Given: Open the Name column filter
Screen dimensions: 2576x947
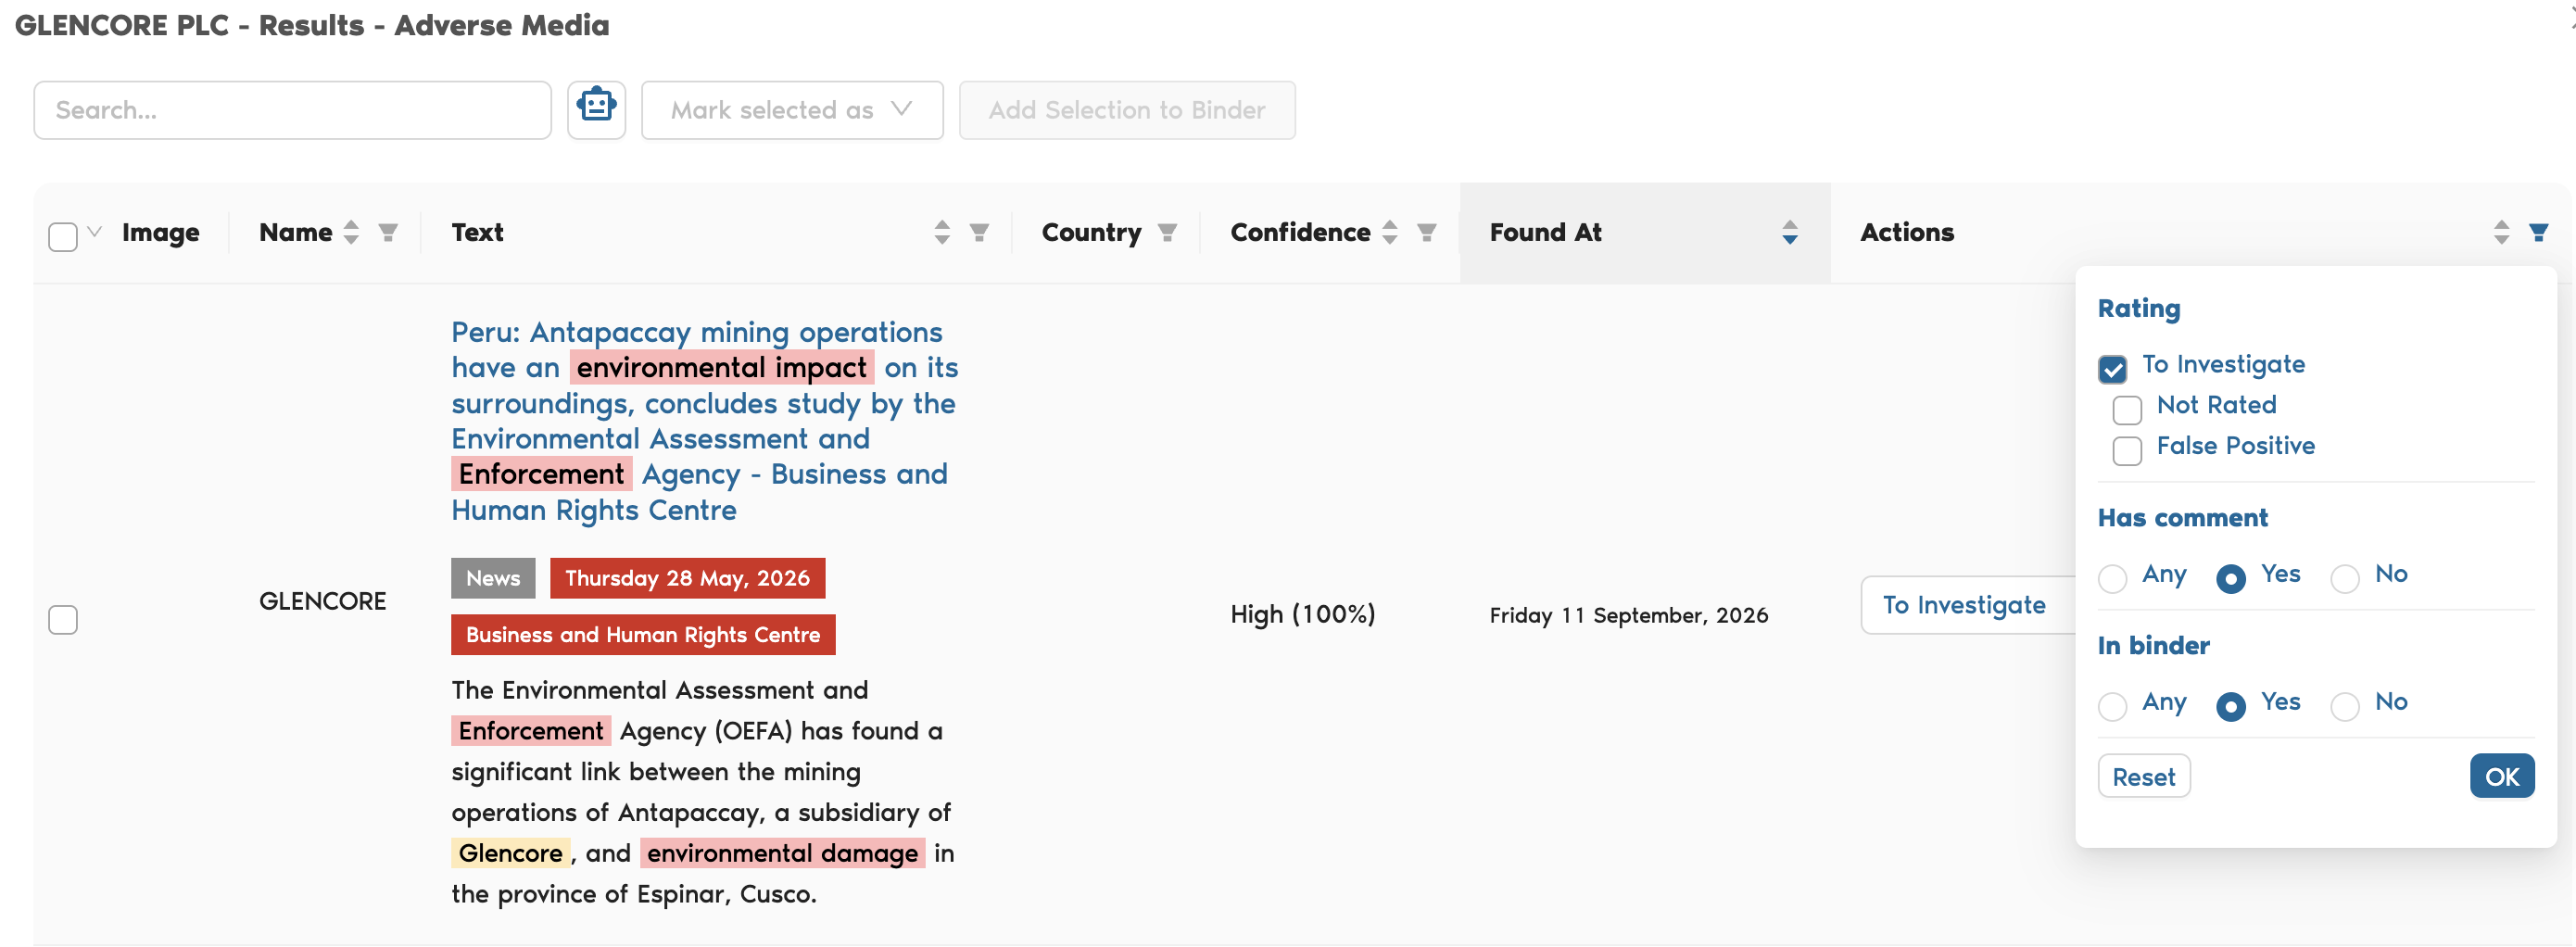Looking at the screenshot, I should 388,232.
